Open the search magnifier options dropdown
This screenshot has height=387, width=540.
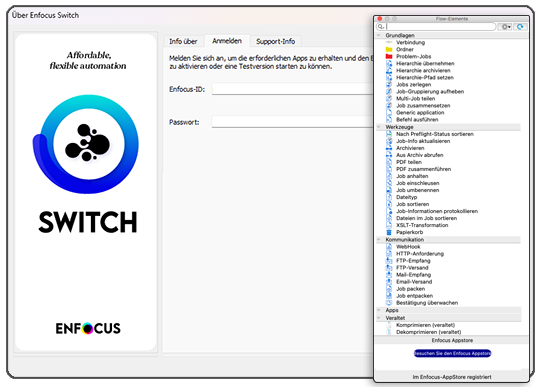[x=381, y=27]
